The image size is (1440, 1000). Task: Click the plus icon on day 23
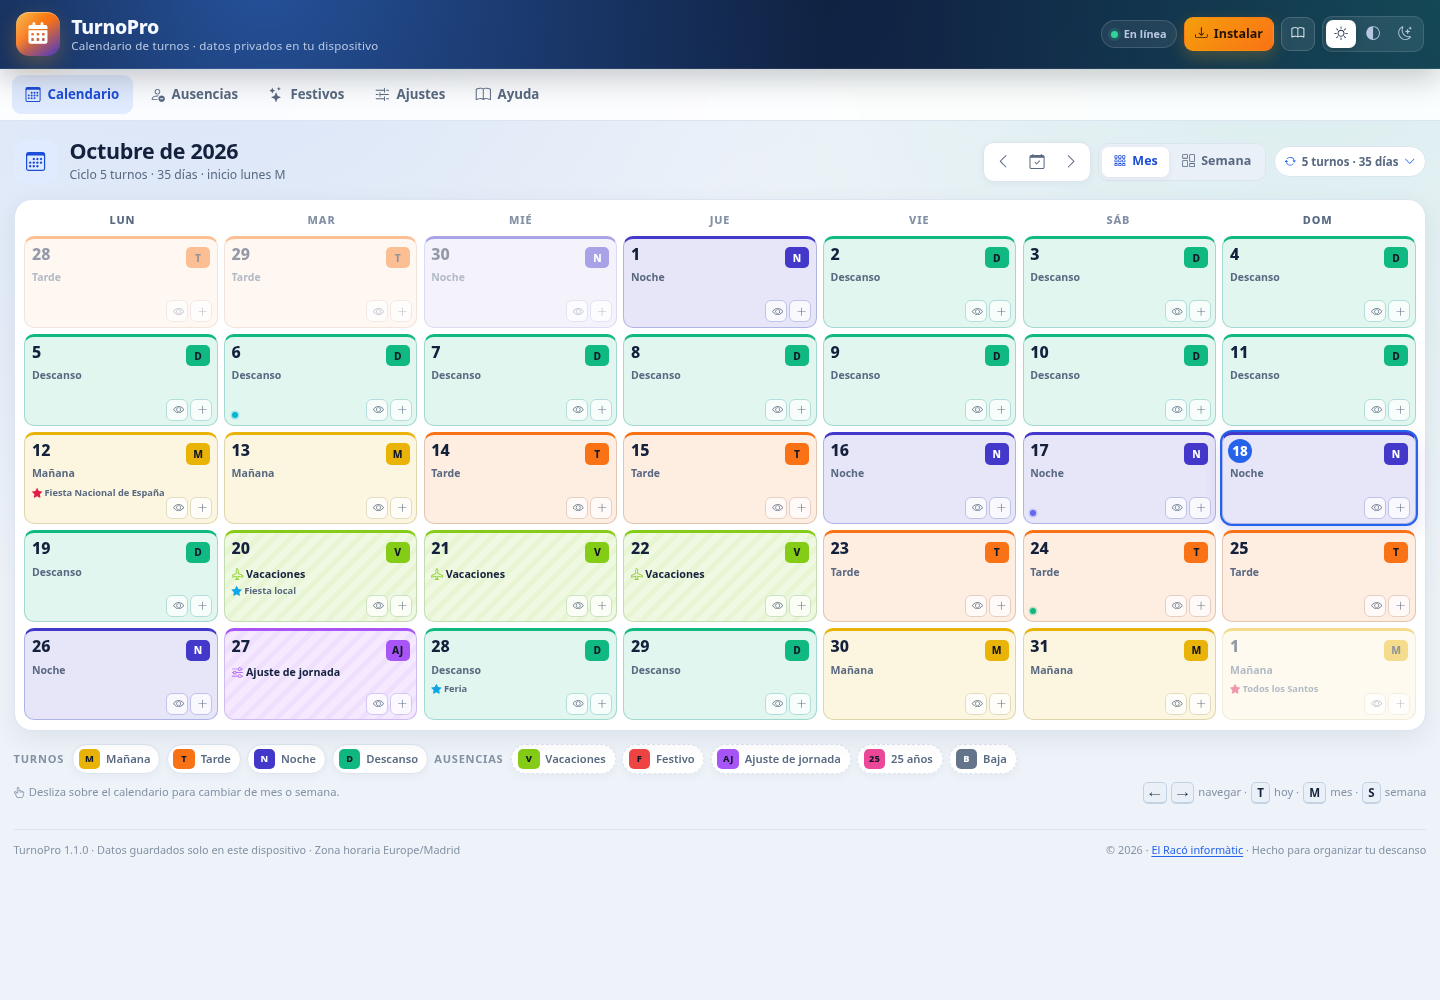click(1001, 606)
